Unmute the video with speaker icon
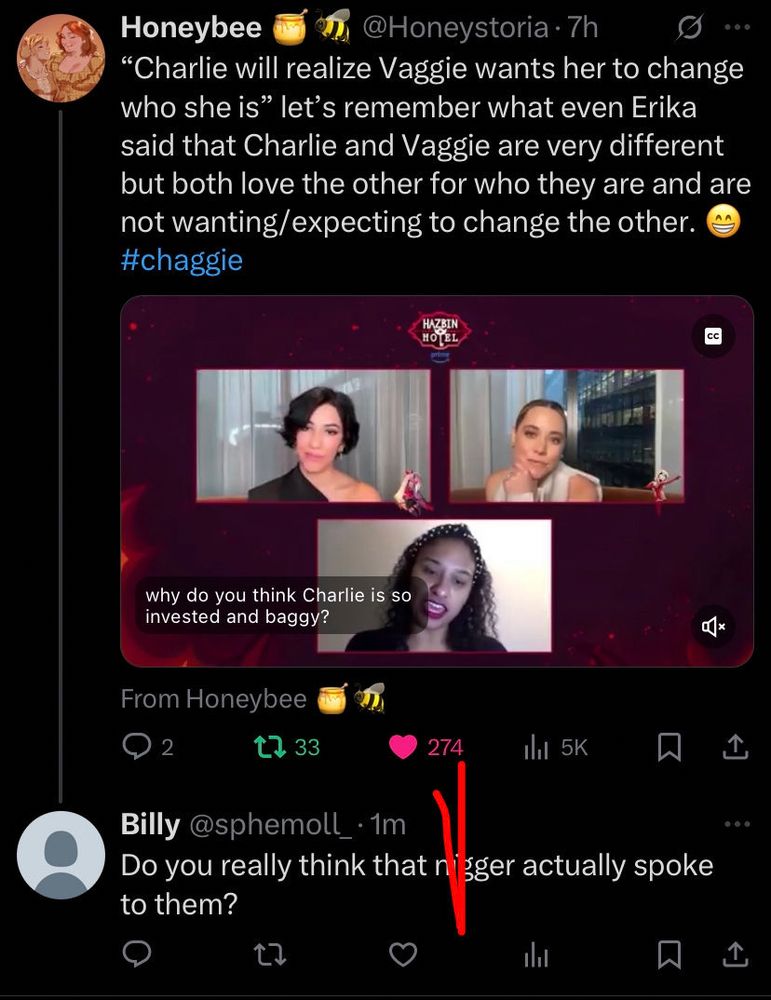Image resolution: width=771 pixels, height=1000 pixels. [713, 626]
